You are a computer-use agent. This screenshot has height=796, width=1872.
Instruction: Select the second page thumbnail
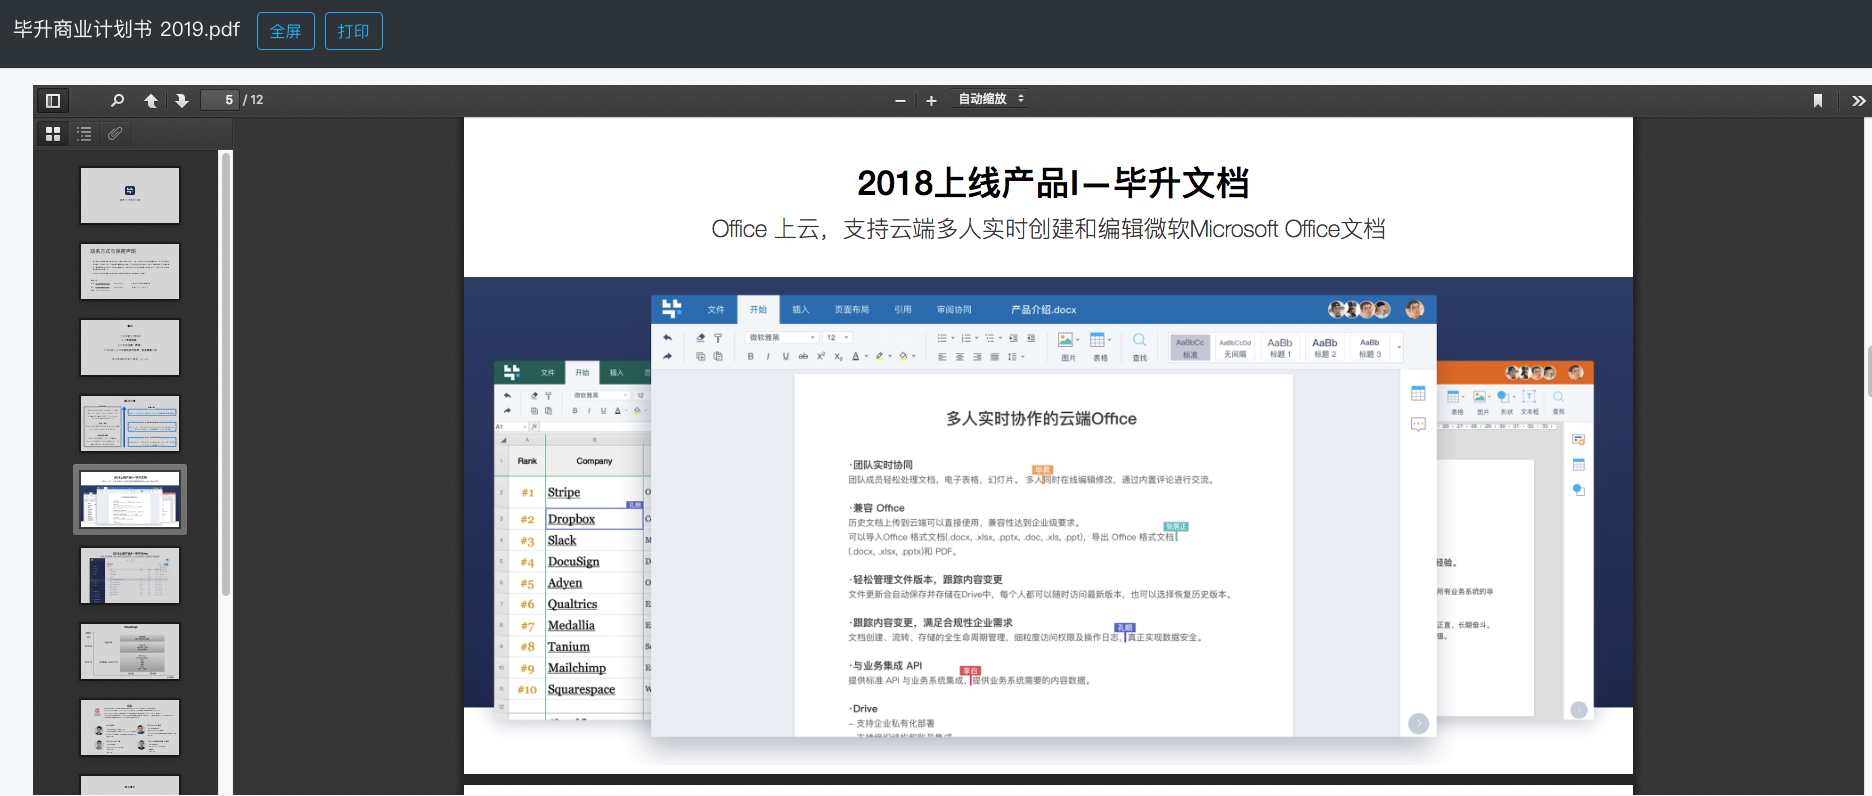pos(130,271)
